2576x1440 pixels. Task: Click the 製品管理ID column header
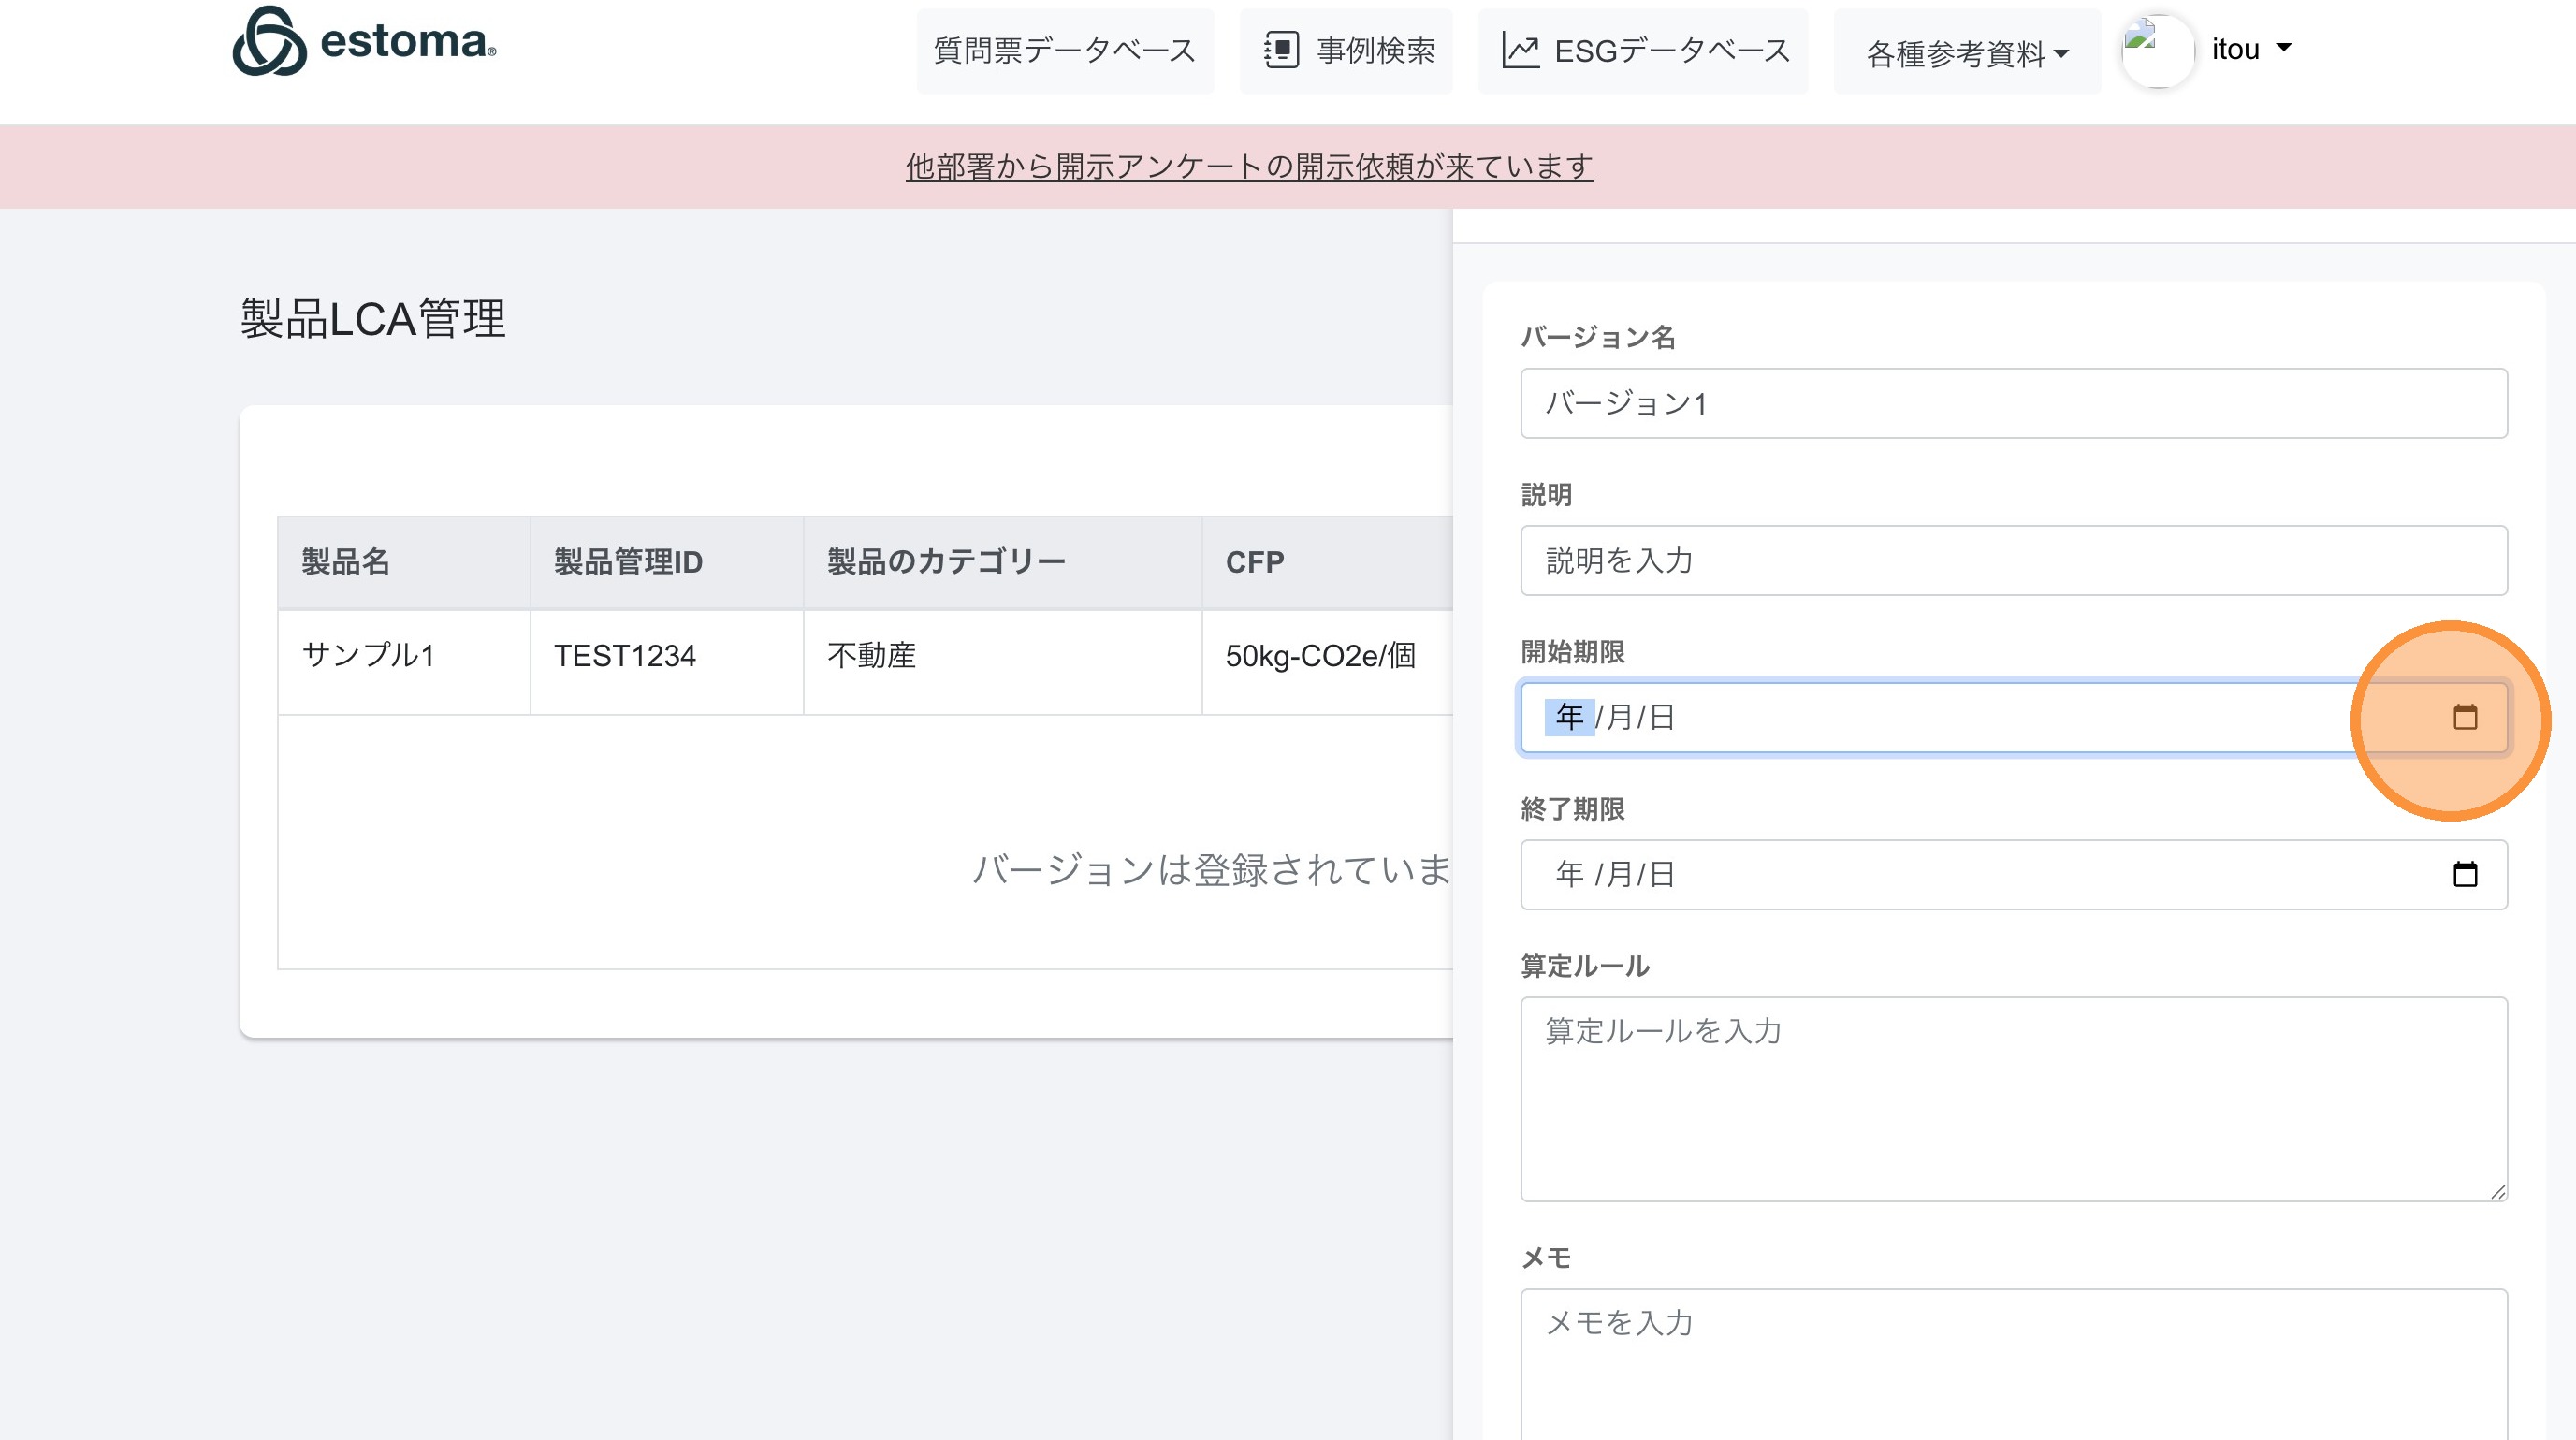(x=628, y=562)
